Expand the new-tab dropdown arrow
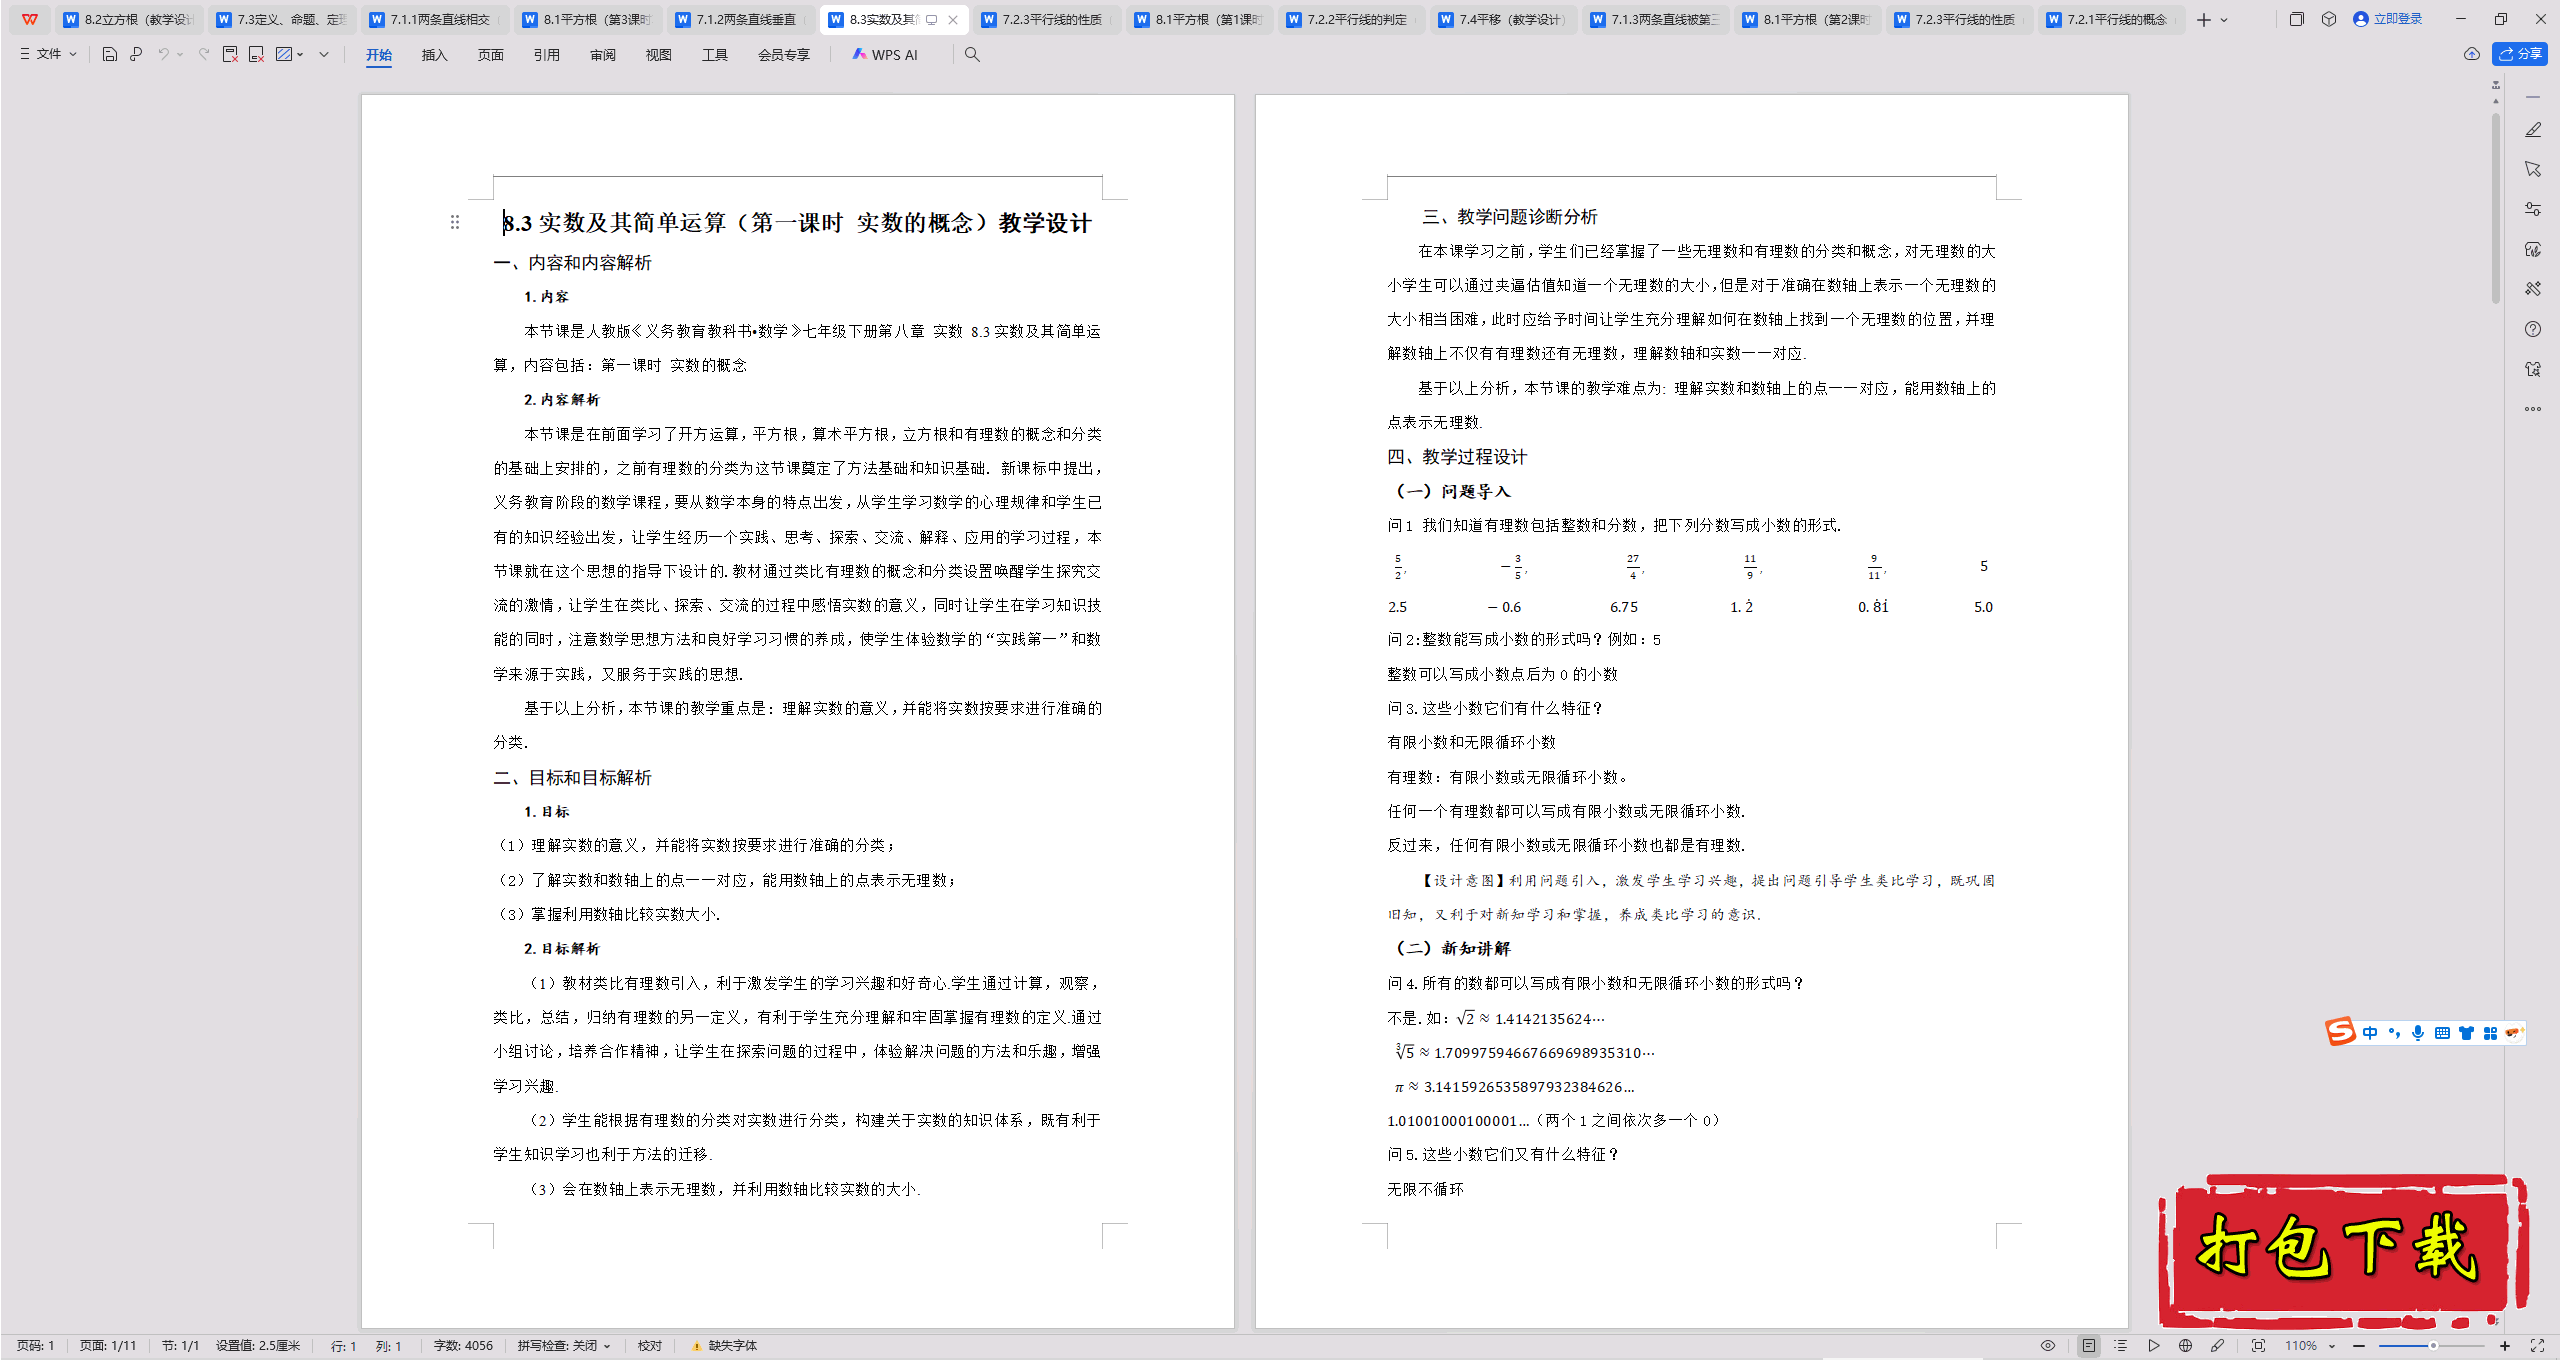The image size is (2560, 1360). coord(2224,19)
